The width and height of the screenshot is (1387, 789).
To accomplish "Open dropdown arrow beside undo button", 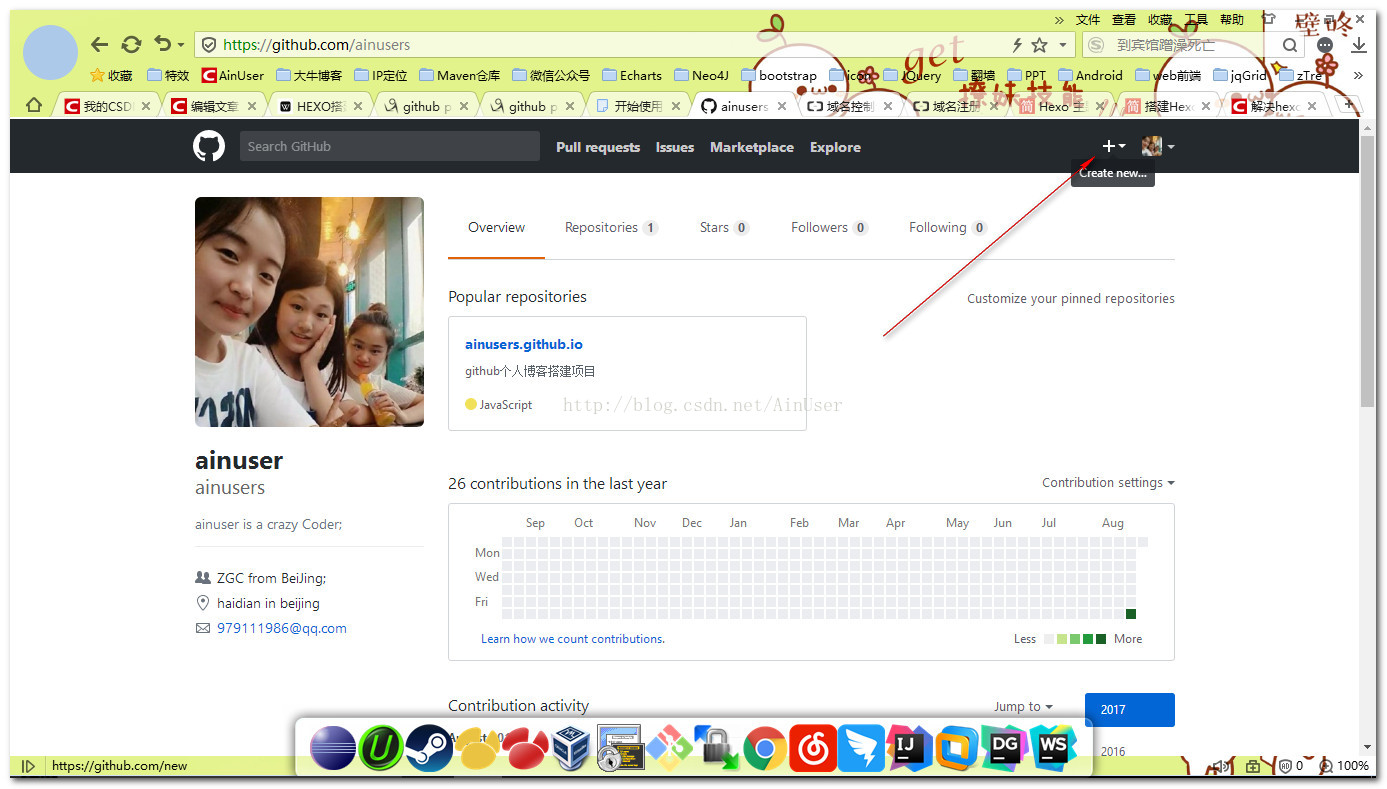I will 181,45.
